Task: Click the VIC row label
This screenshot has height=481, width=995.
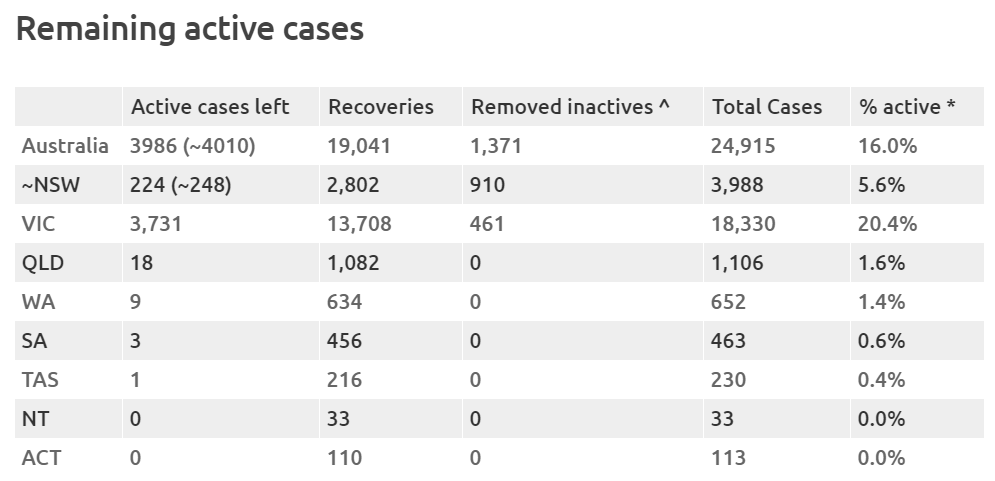Action: pyautogui.click(x=40, y=224)
